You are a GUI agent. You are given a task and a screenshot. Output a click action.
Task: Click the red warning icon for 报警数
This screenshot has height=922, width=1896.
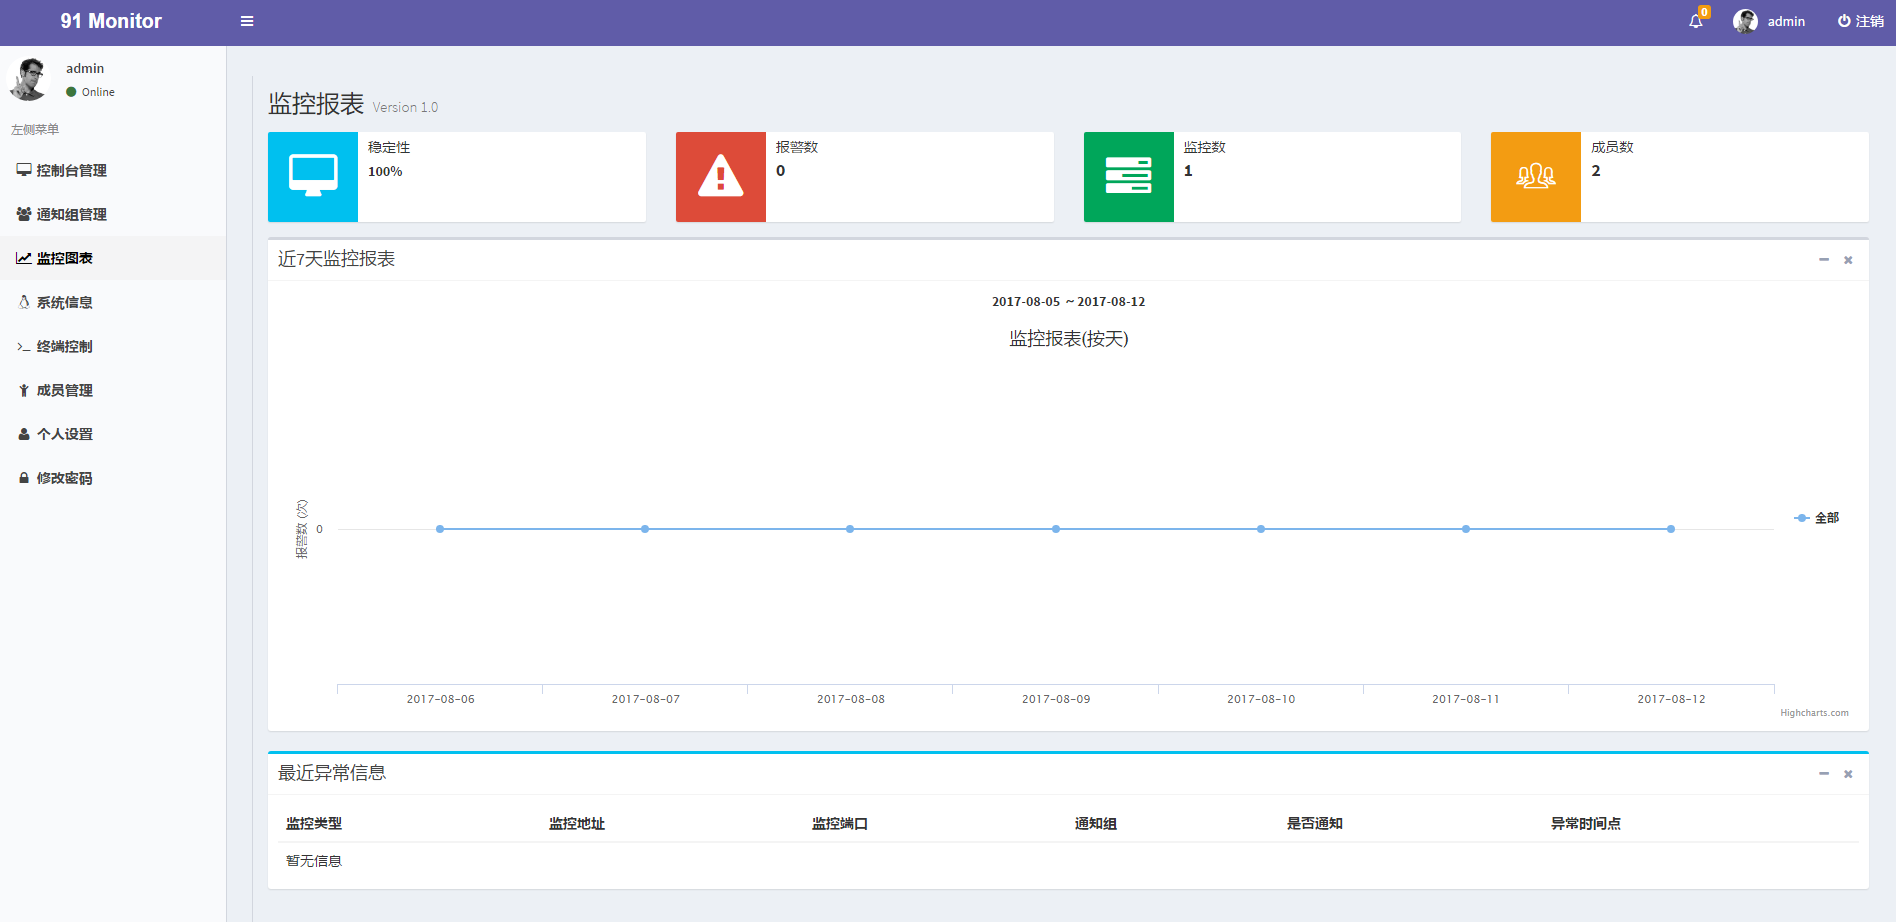(x=721, y=177)
